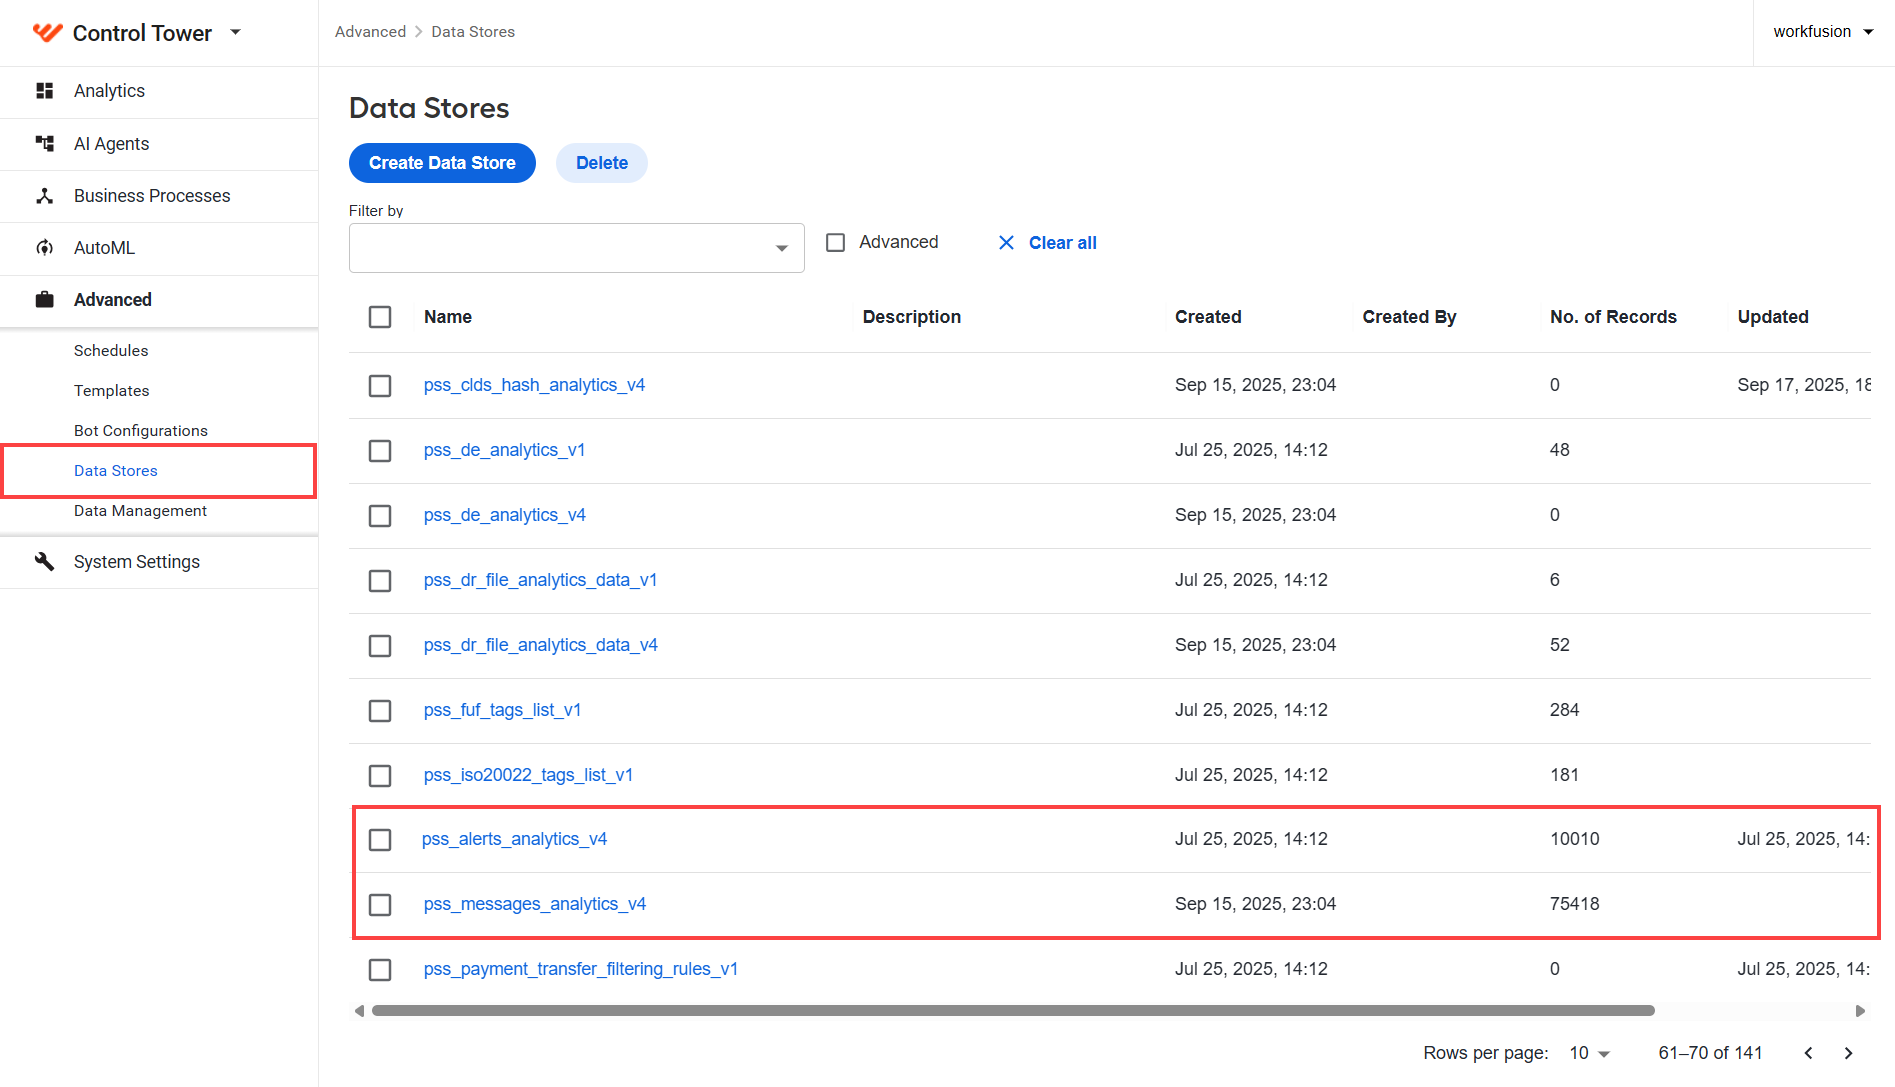Open the Control Tower dropdown arrow
This screenshot has width=1895, height=1087.
[x=236, y=32]
